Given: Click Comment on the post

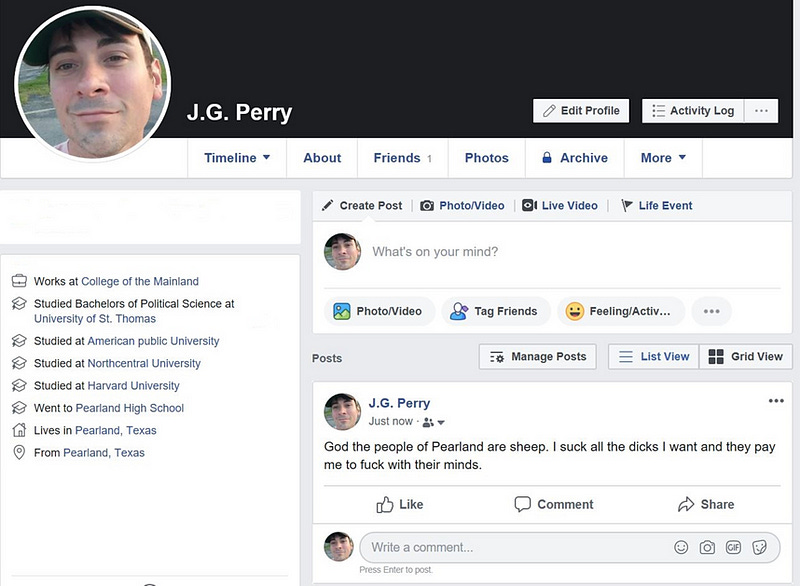Looking at the screenshot, I should (x=554, y=504).
